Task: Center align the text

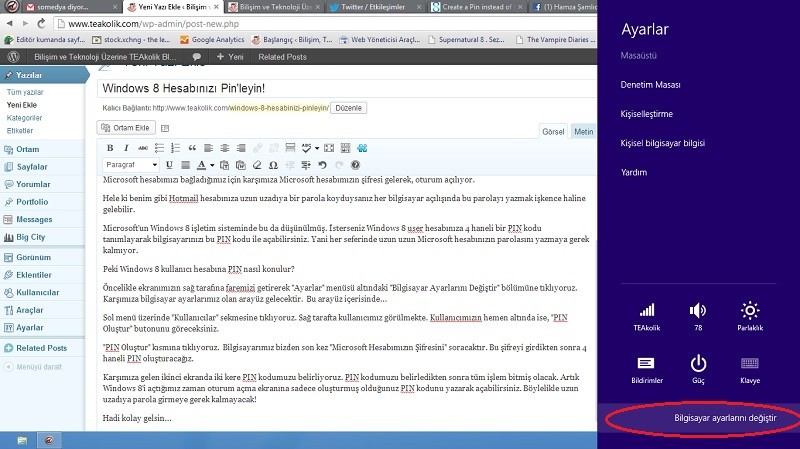Action: pos(224,148)
